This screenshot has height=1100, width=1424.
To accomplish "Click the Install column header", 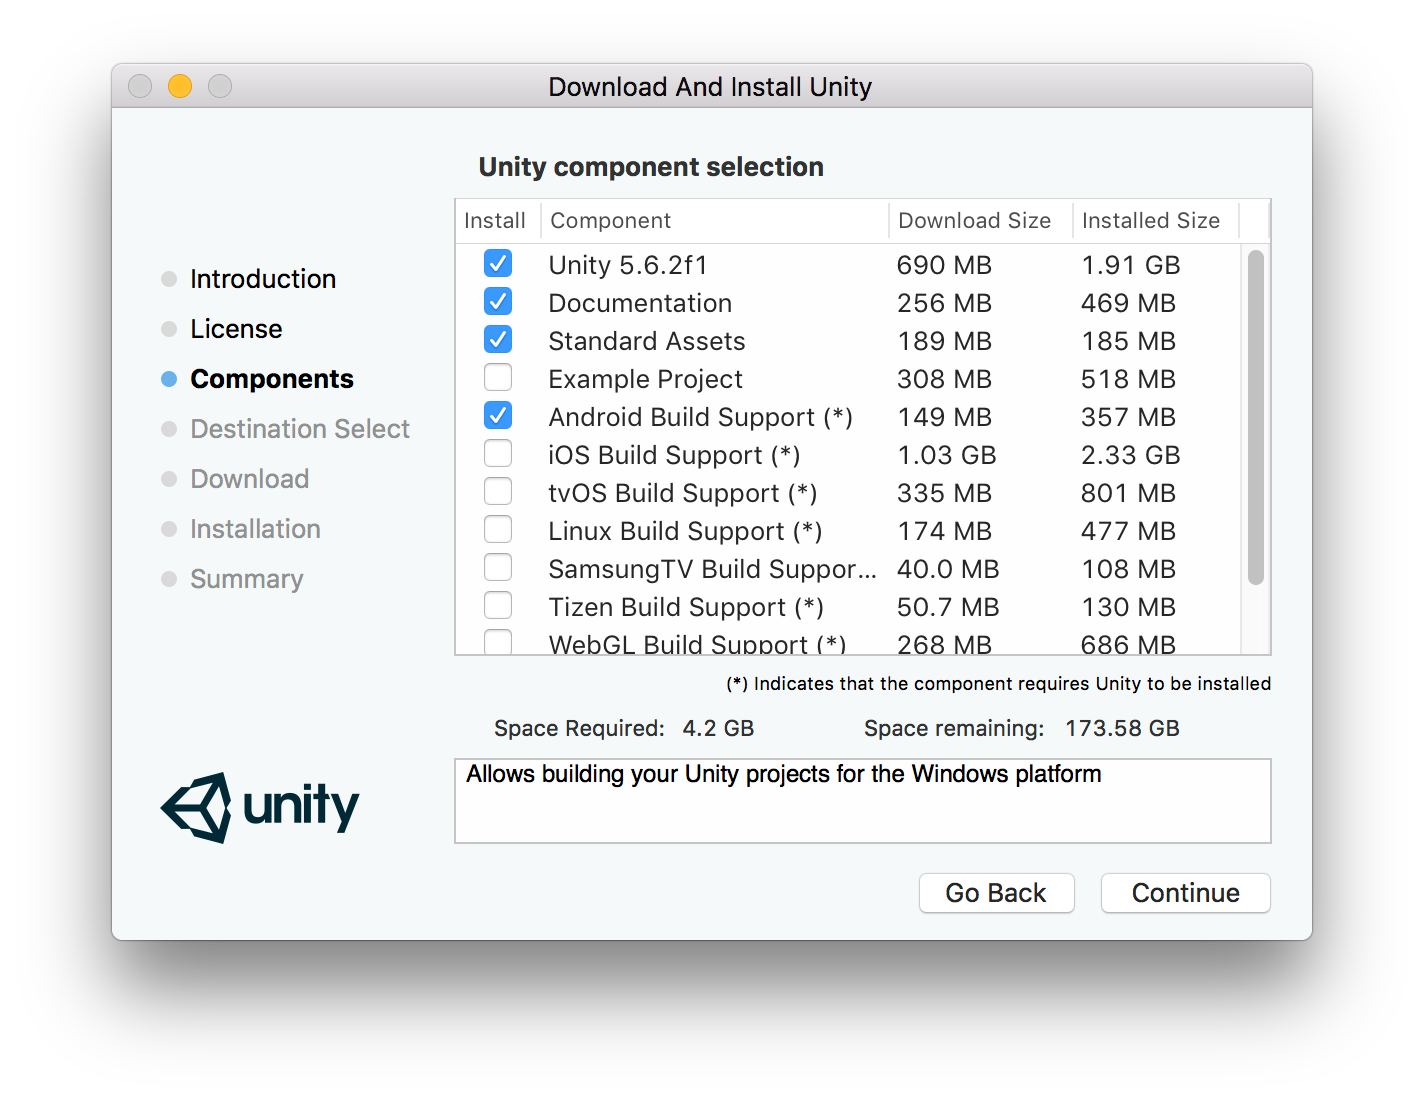I will (495, 221).
